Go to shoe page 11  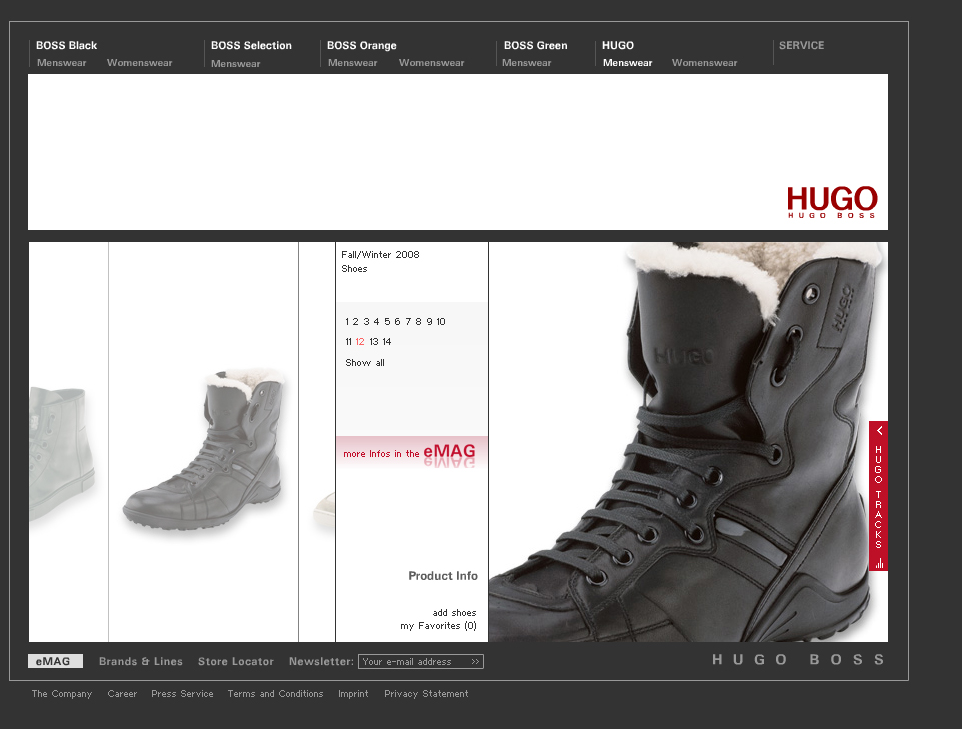coord(348,342)
